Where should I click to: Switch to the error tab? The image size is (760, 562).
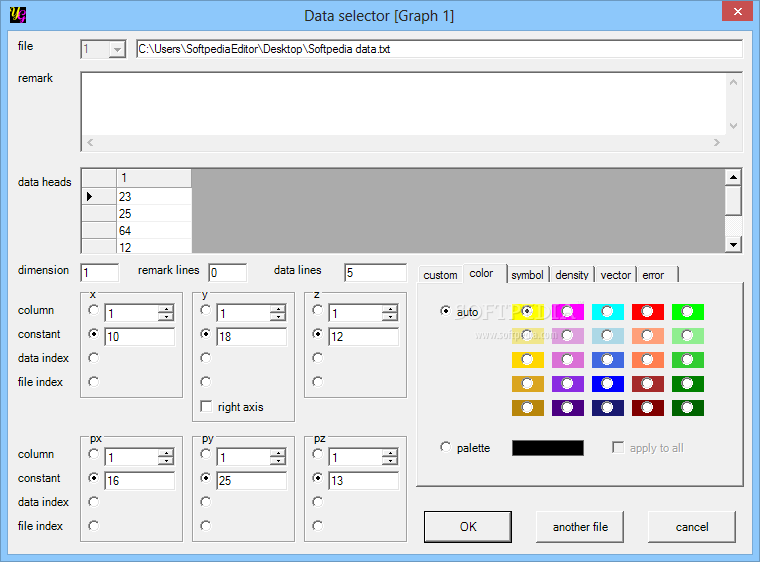pos(657,275)
